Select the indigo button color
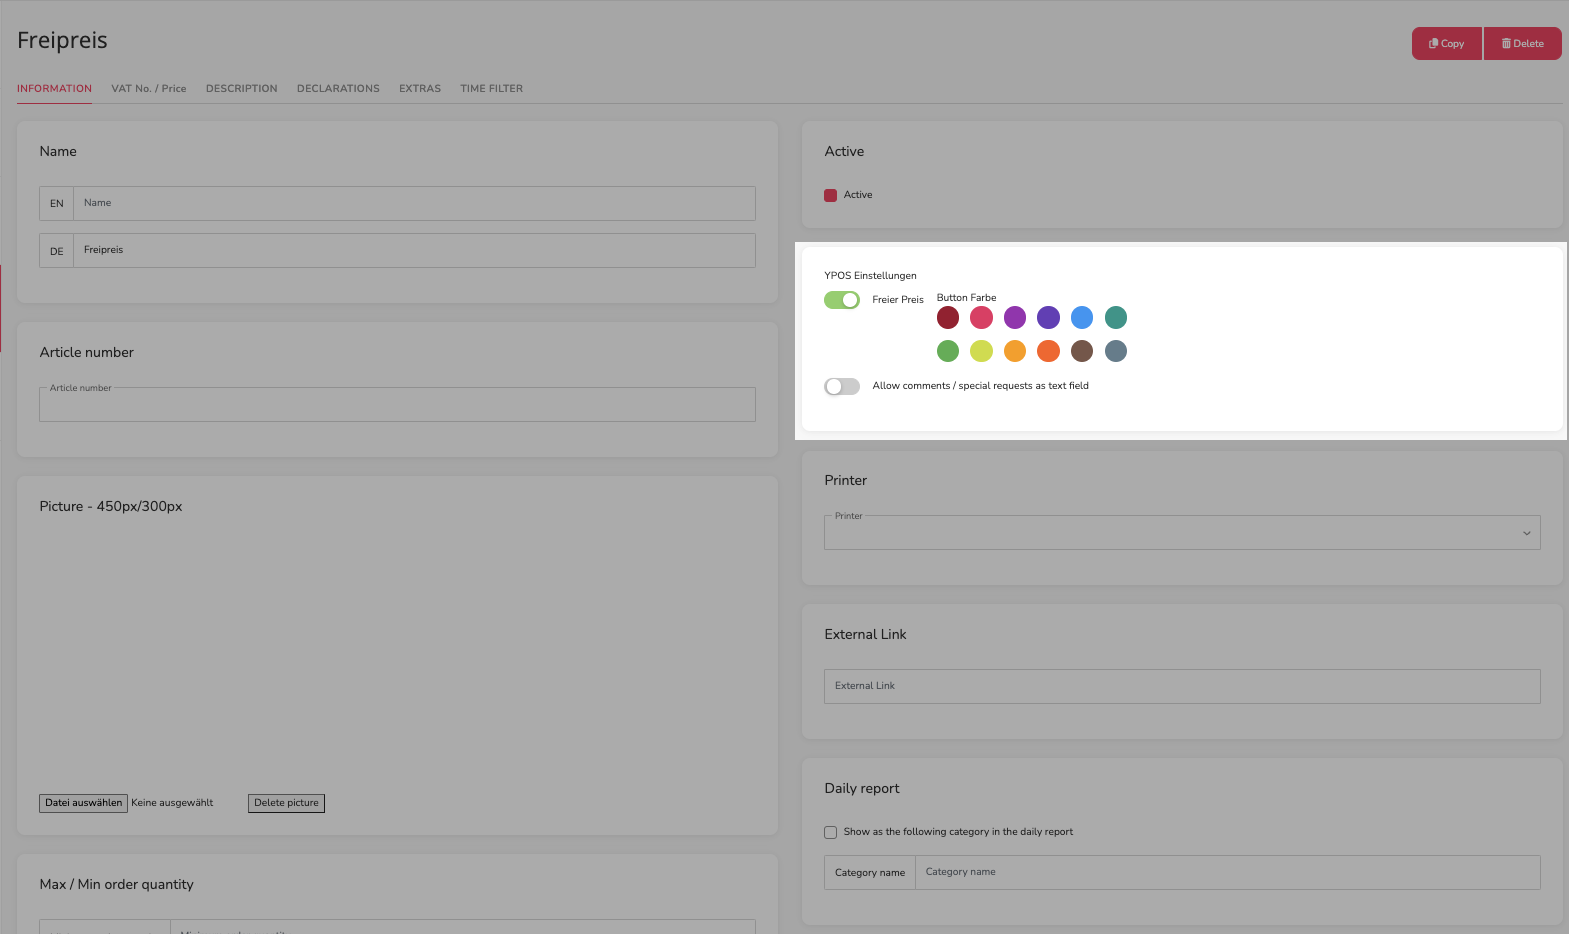Image resolution: width=1569 pixels, height=934 pixels. 1048,318
